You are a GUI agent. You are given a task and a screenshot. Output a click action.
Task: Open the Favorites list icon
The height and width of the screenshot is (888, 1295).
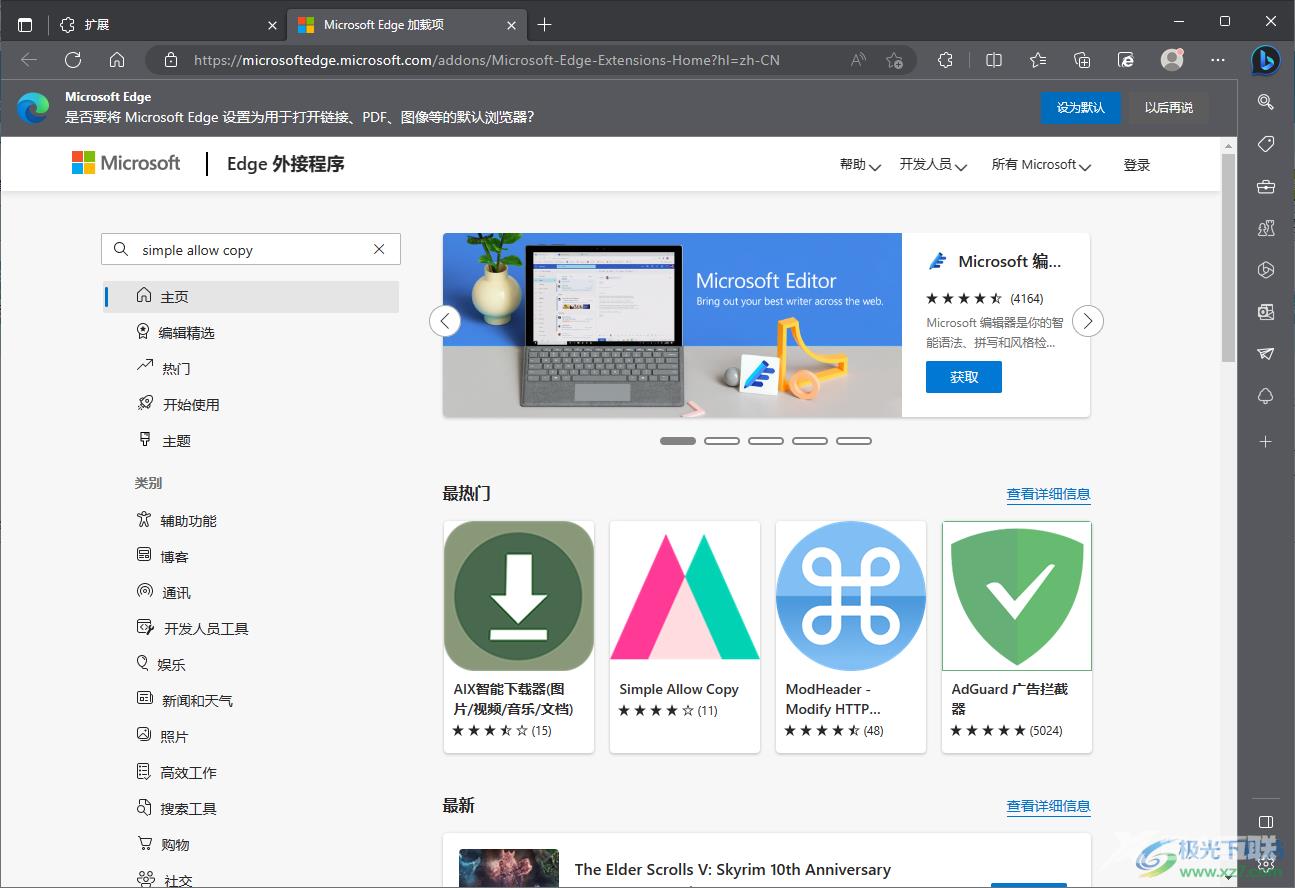coord(1038,60)
